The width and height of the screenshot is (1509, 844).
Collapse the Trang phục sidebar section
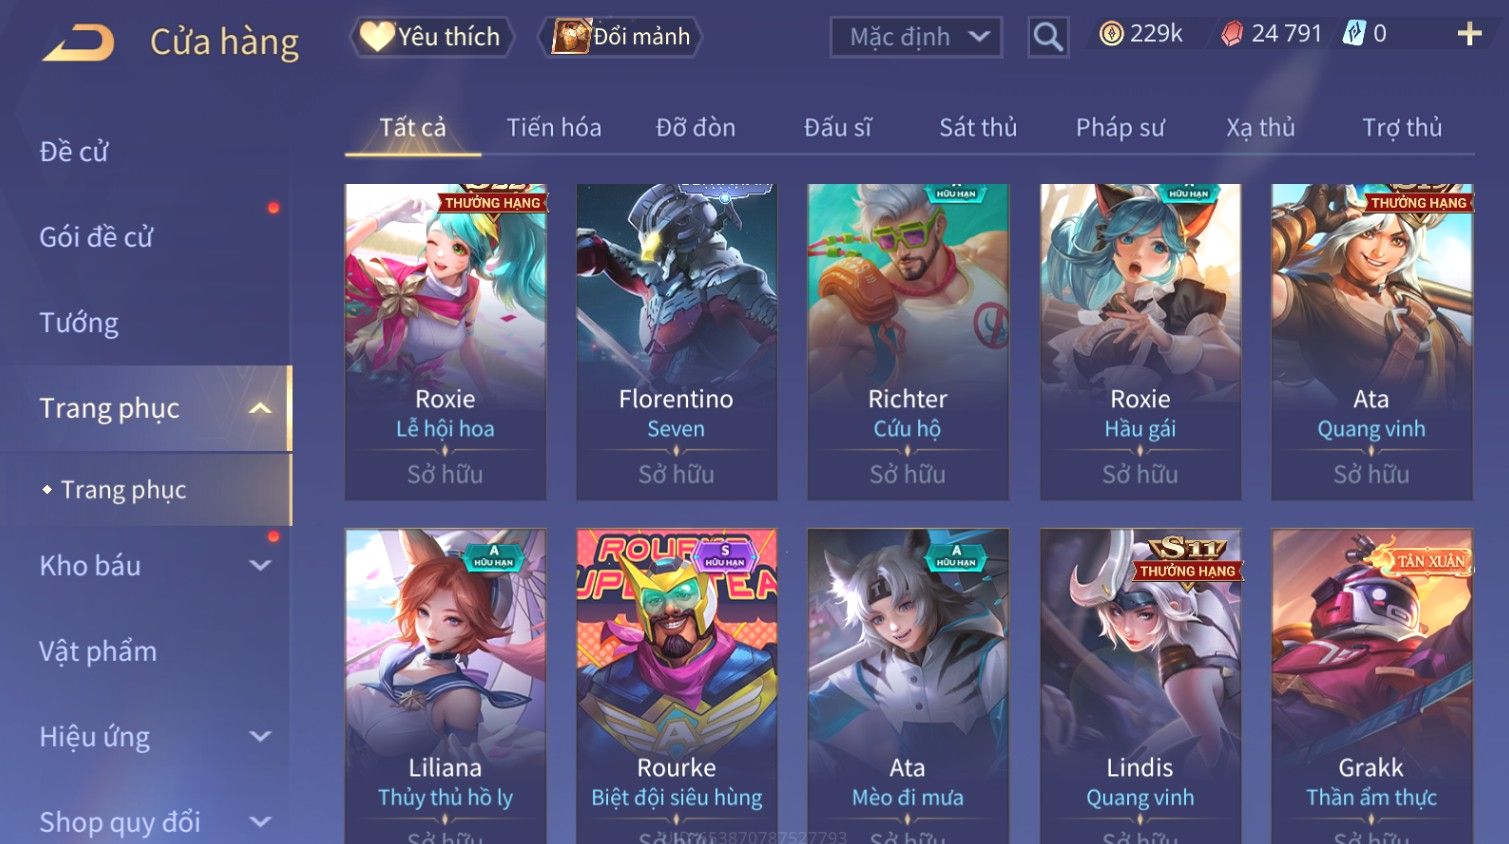coord(260,408)
